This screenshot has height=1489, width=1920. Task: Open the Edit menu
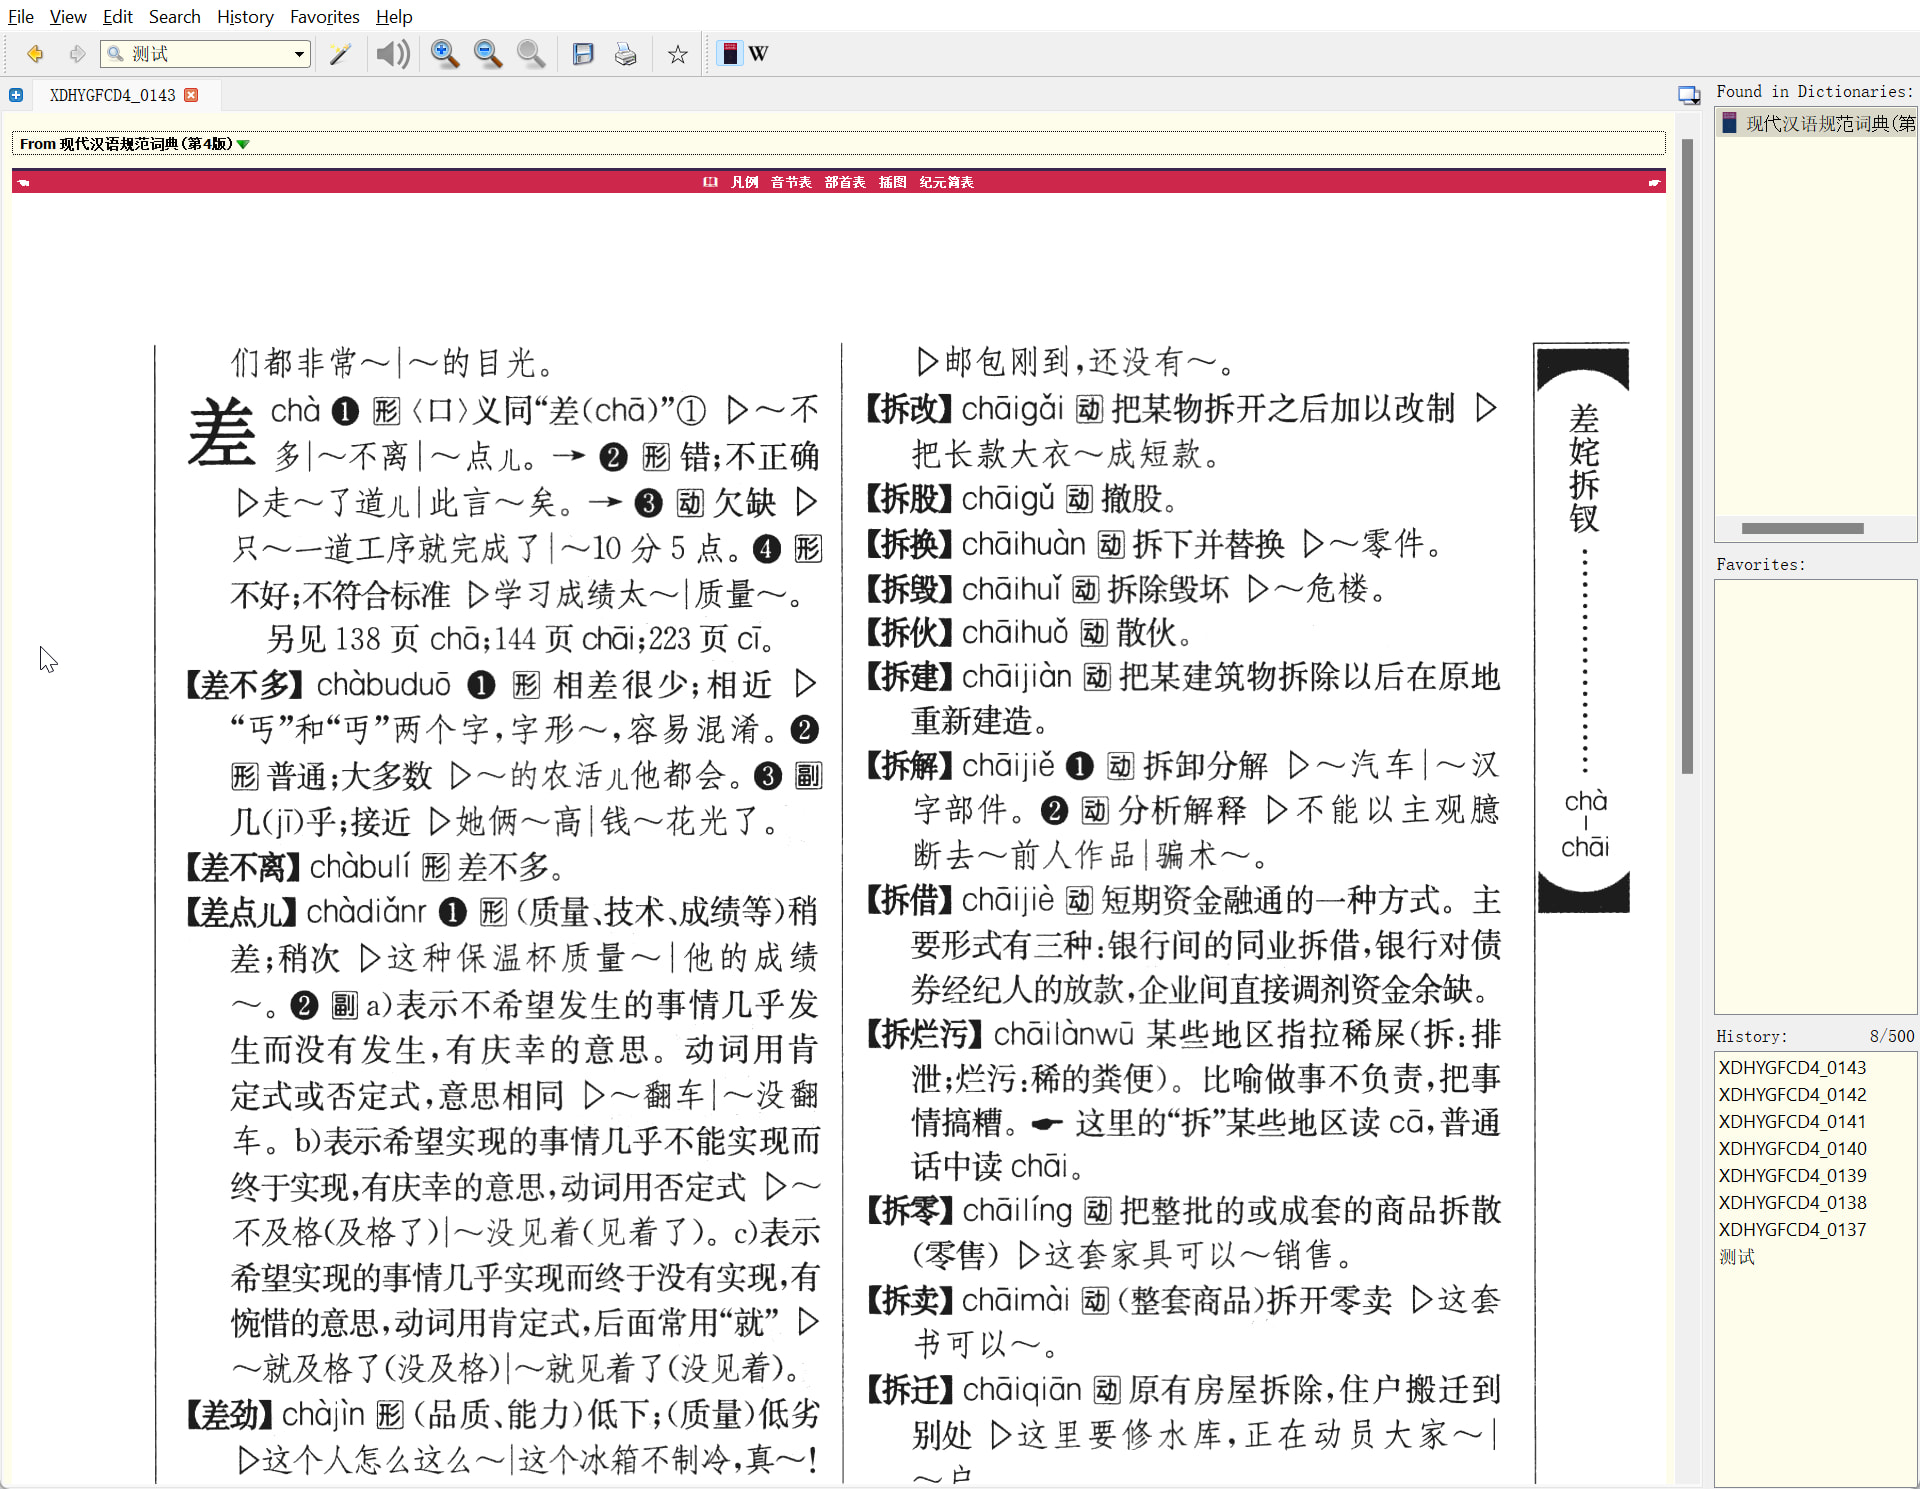tap(117, 17)
